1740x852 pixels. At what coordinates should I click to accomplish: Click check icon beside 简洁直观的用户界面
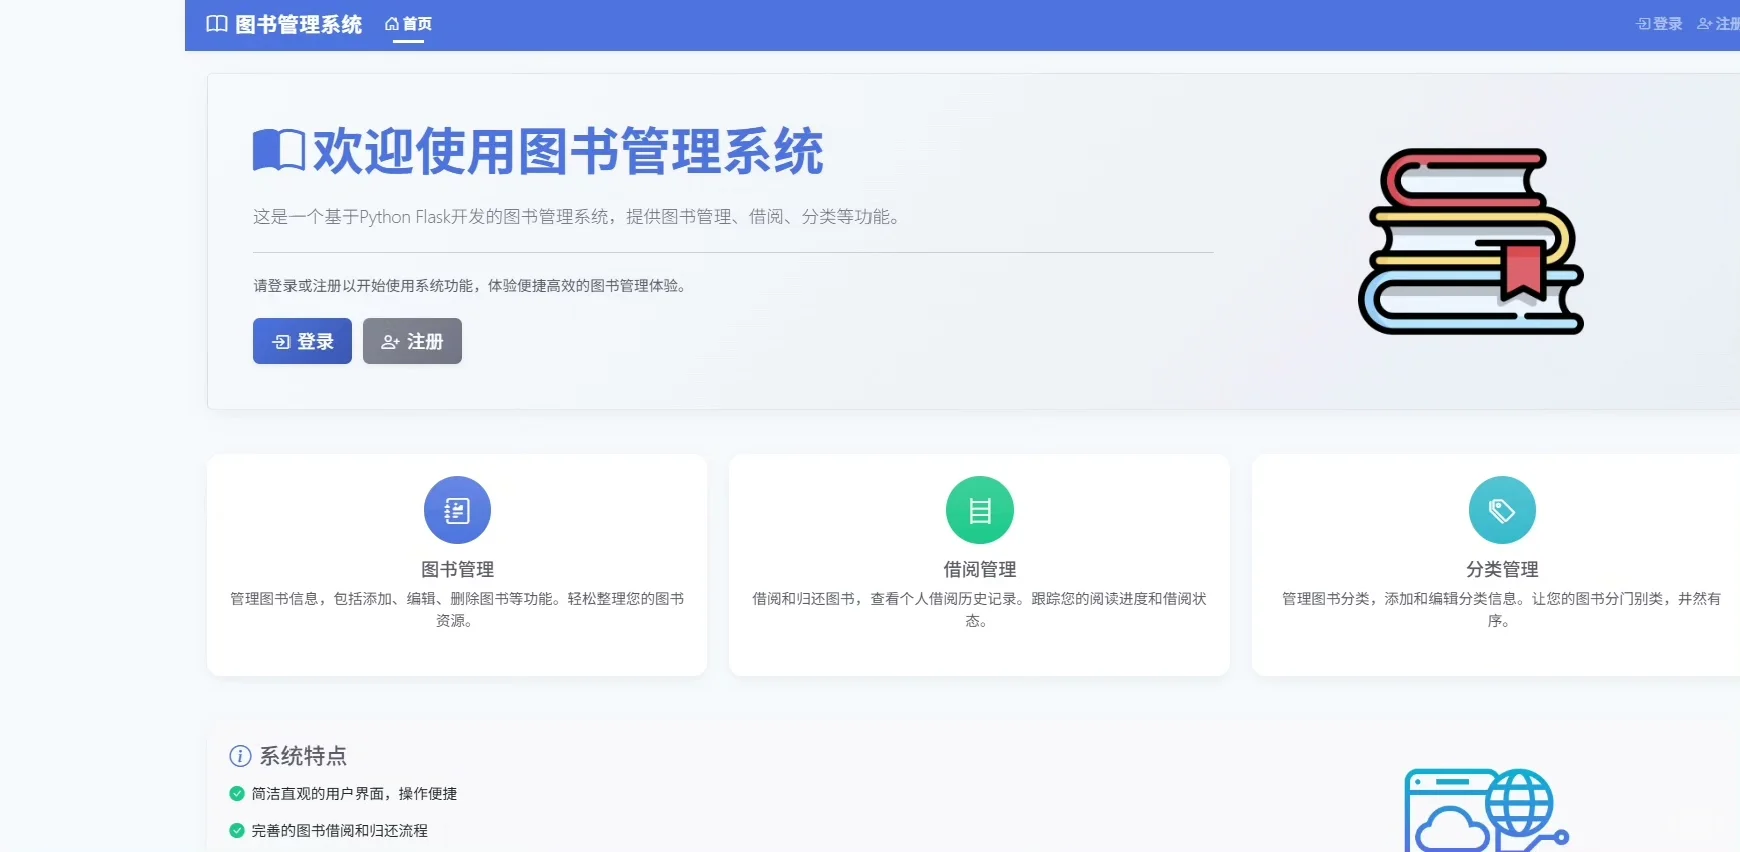click(x=237, y=793)
